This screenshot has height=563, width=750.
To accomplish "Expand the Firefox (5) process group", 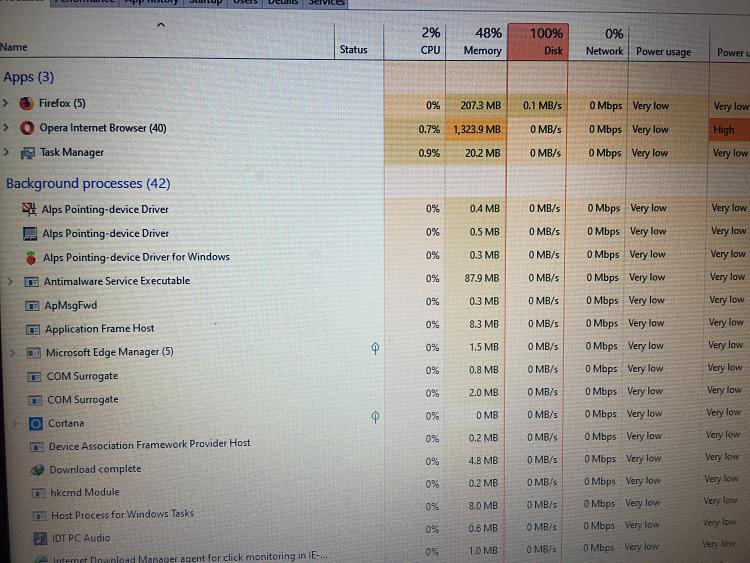I will click(x=5, y=103).
